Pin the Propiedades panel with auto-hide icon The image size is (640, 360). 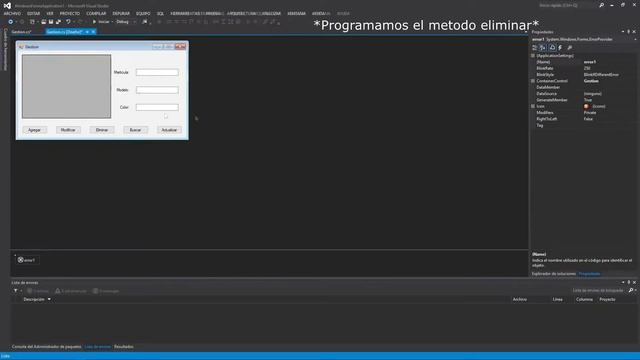coord(629,32)
